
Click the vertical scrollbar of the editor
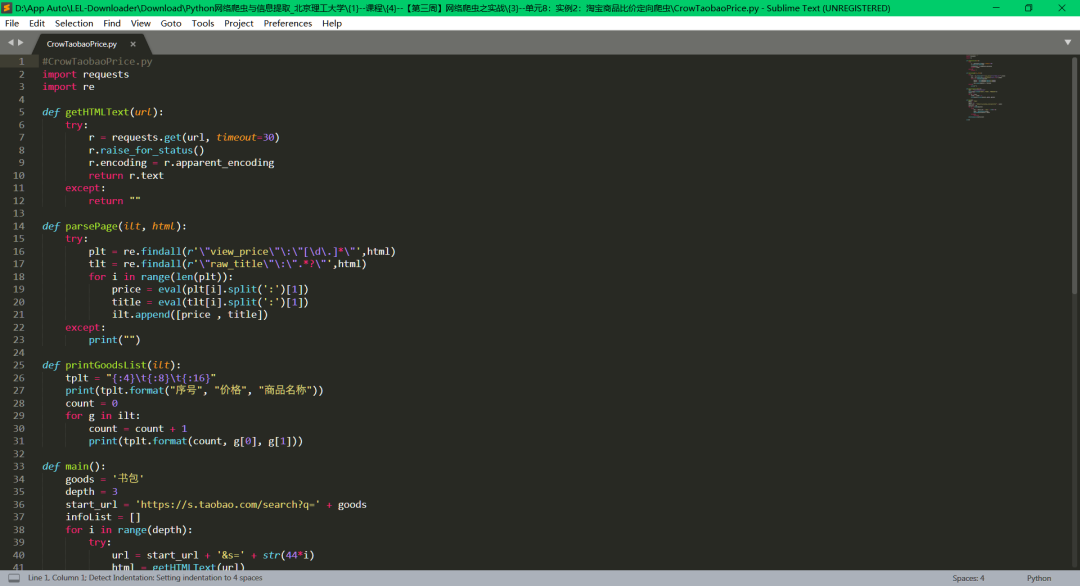[x=1074, y=176]
